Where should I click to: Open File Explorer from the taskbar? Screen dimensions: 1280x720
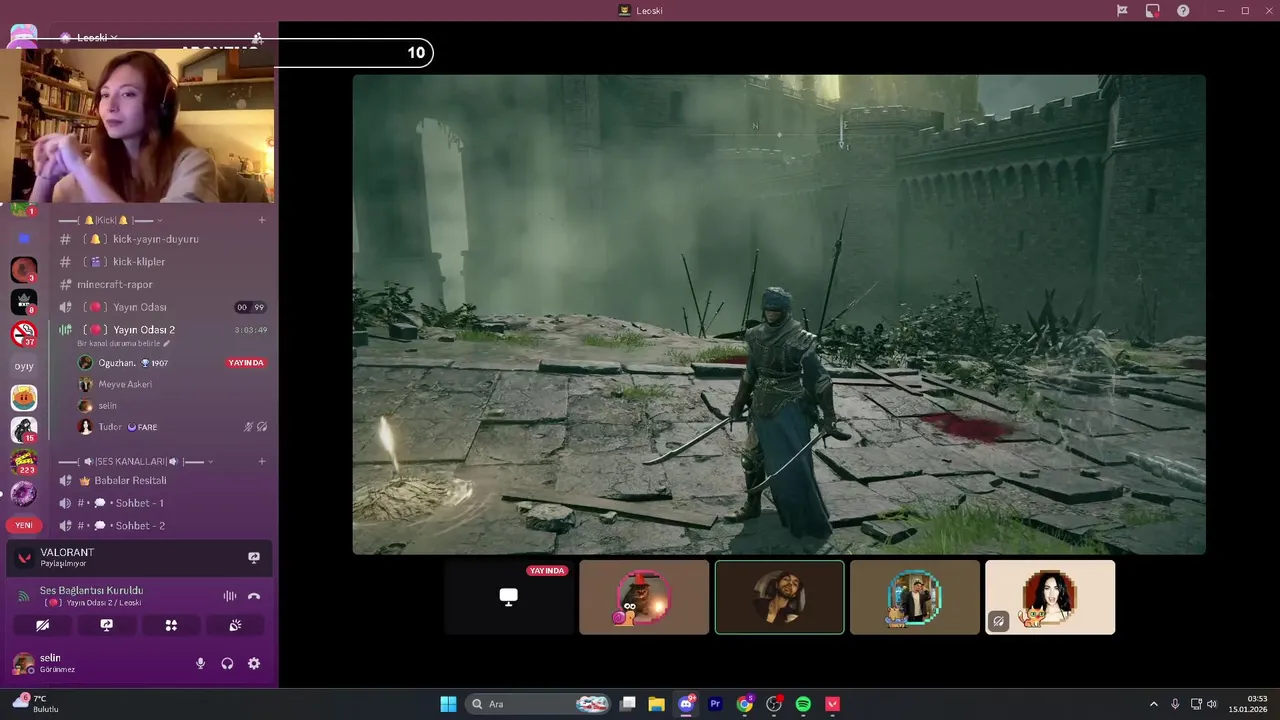coord(656,704)
